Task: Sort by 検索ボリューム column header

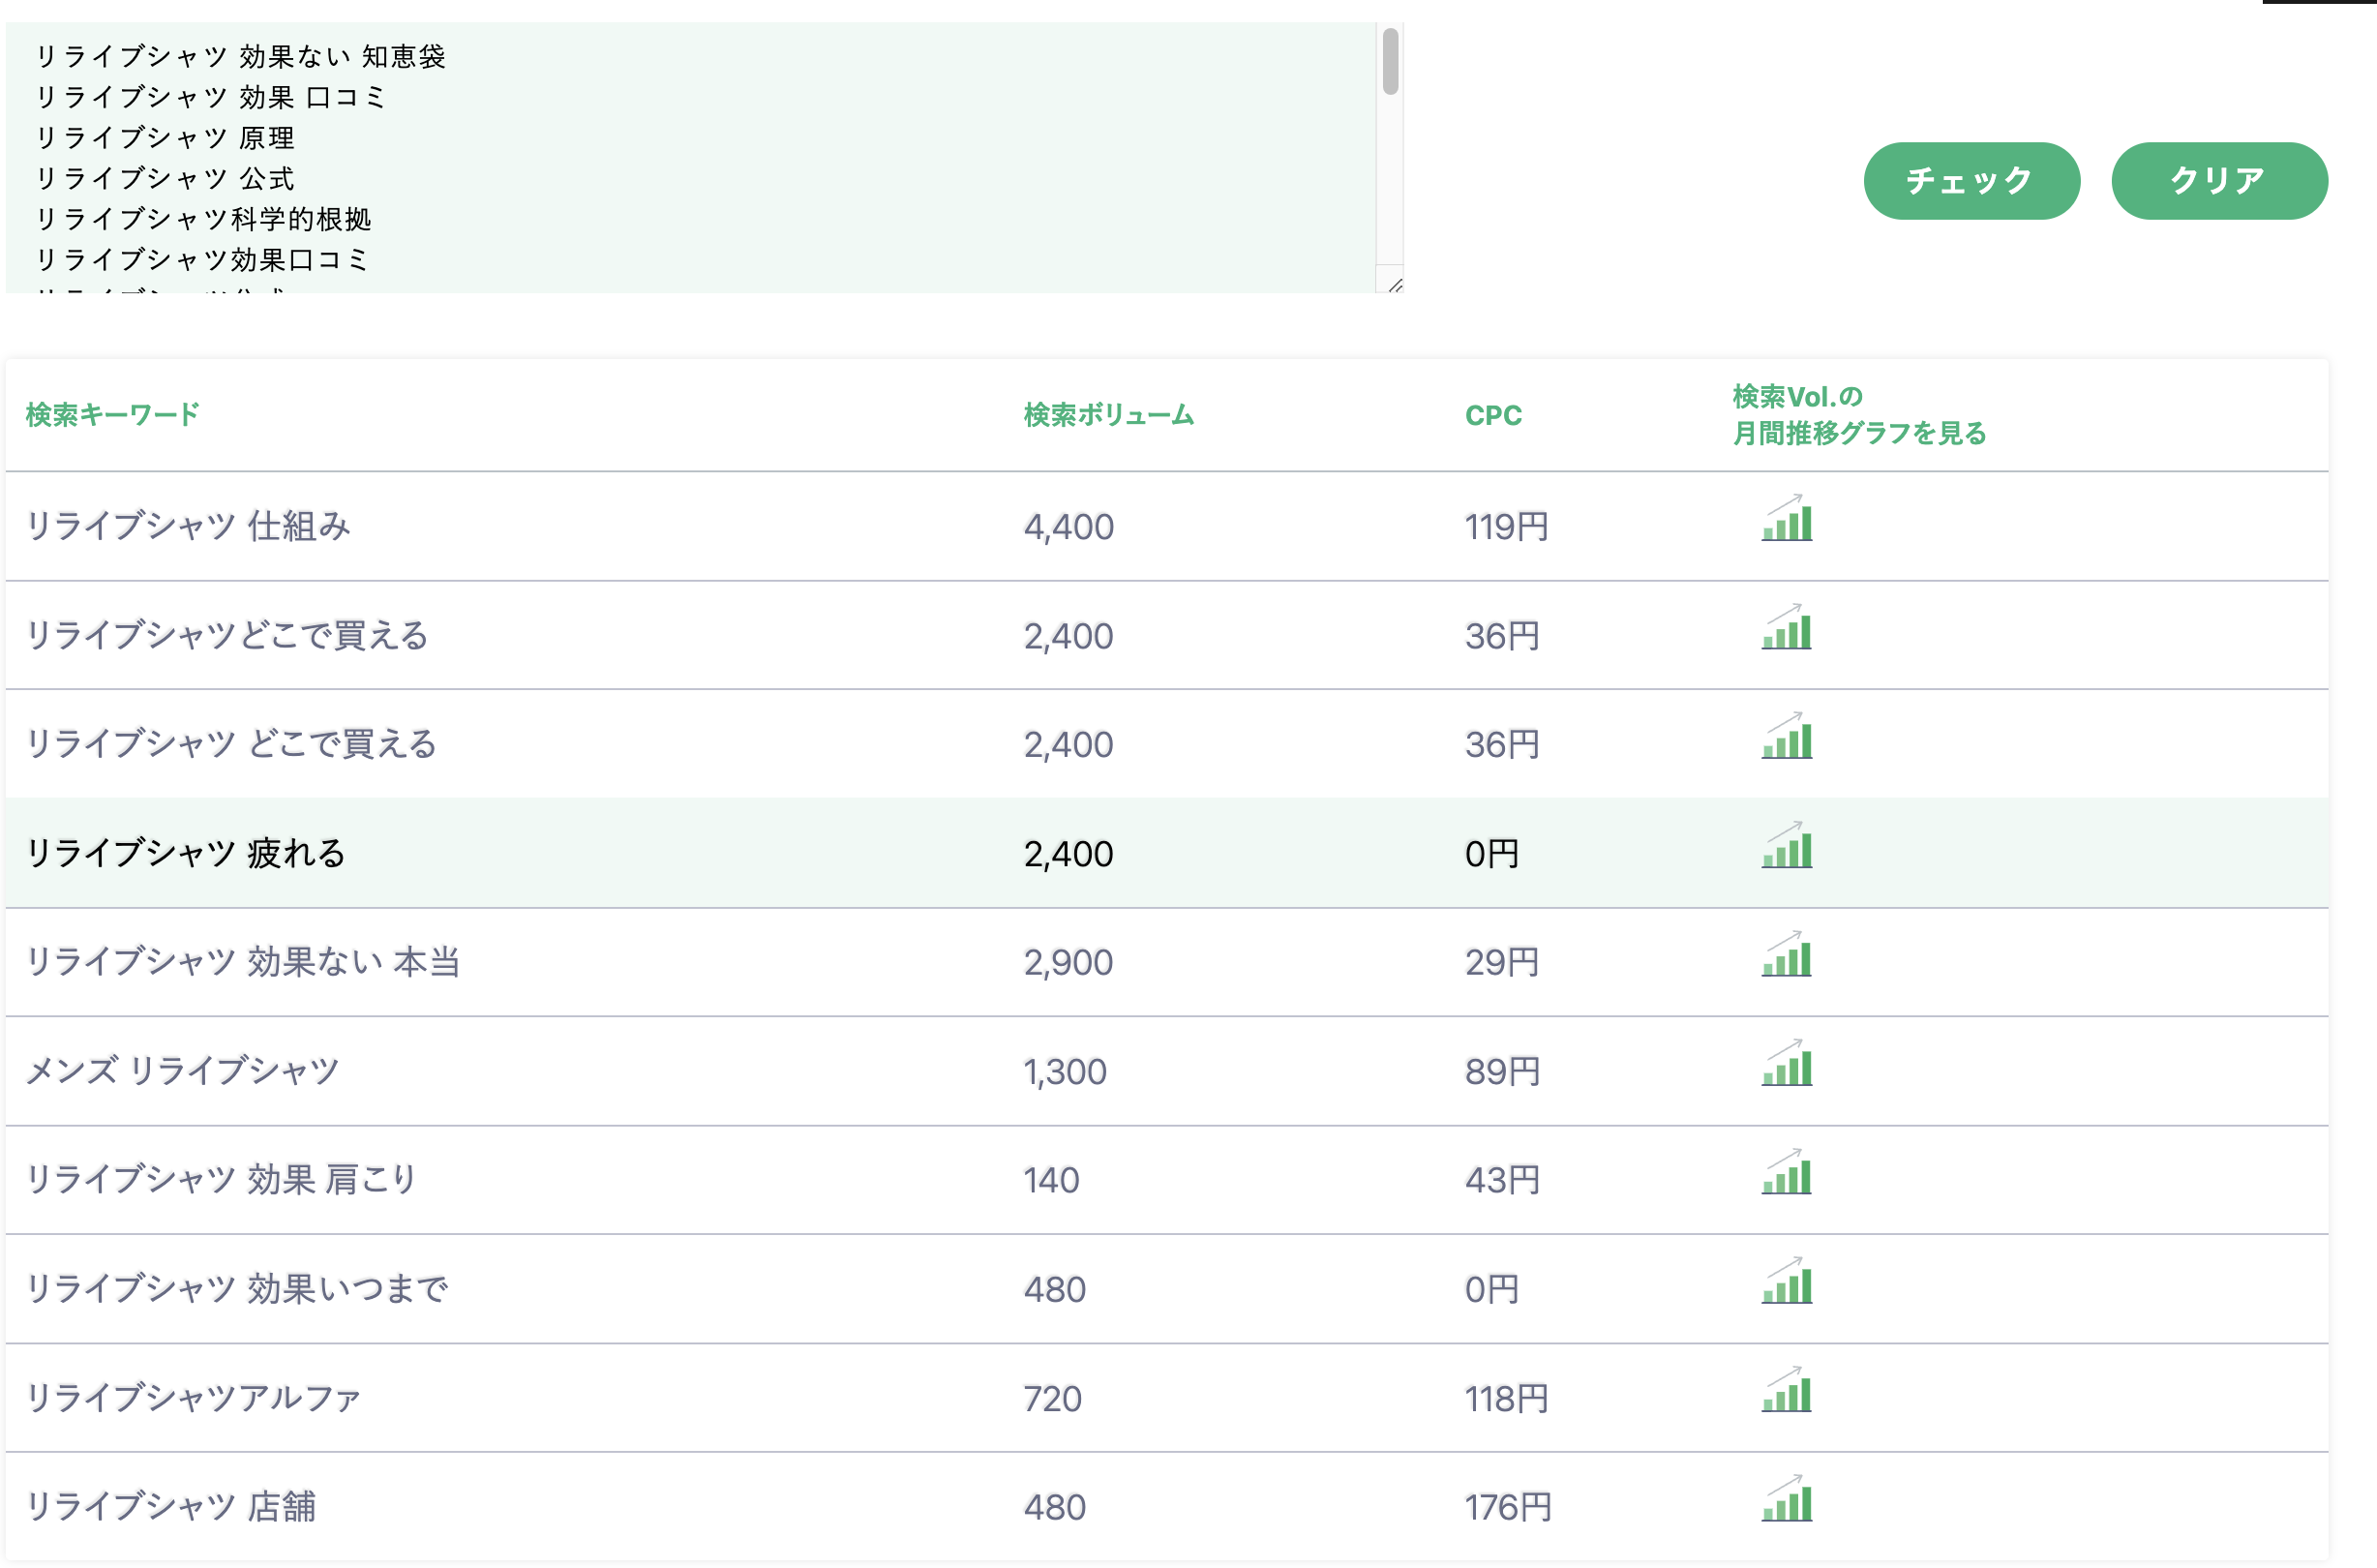Action: point(1108,415)
